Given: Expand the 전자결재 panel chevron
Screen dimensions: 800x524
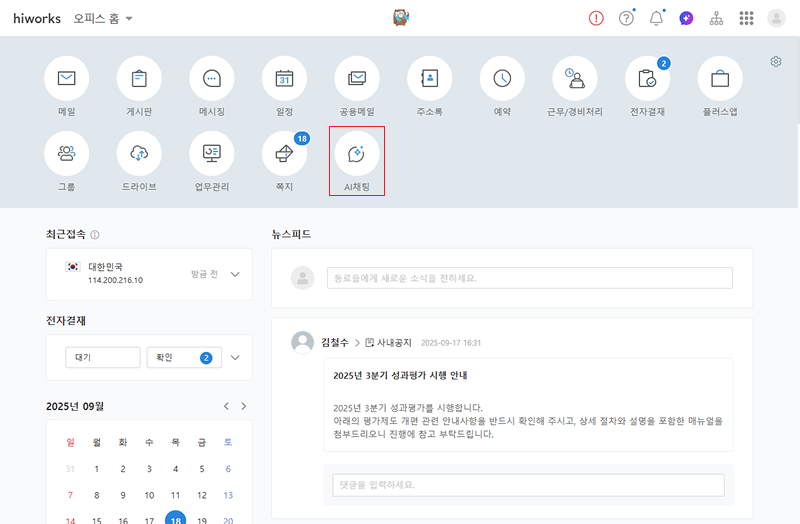Looking at the screenshot, I should pyautogui.click(x=235, y=357).
